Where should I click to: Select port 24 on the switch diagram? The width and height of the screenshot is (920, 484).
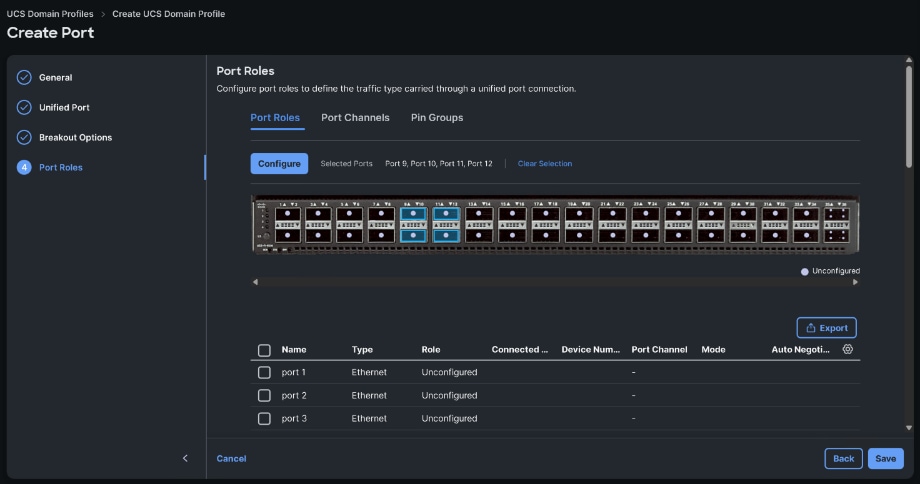pyautogui.click(x=645, y=235)
